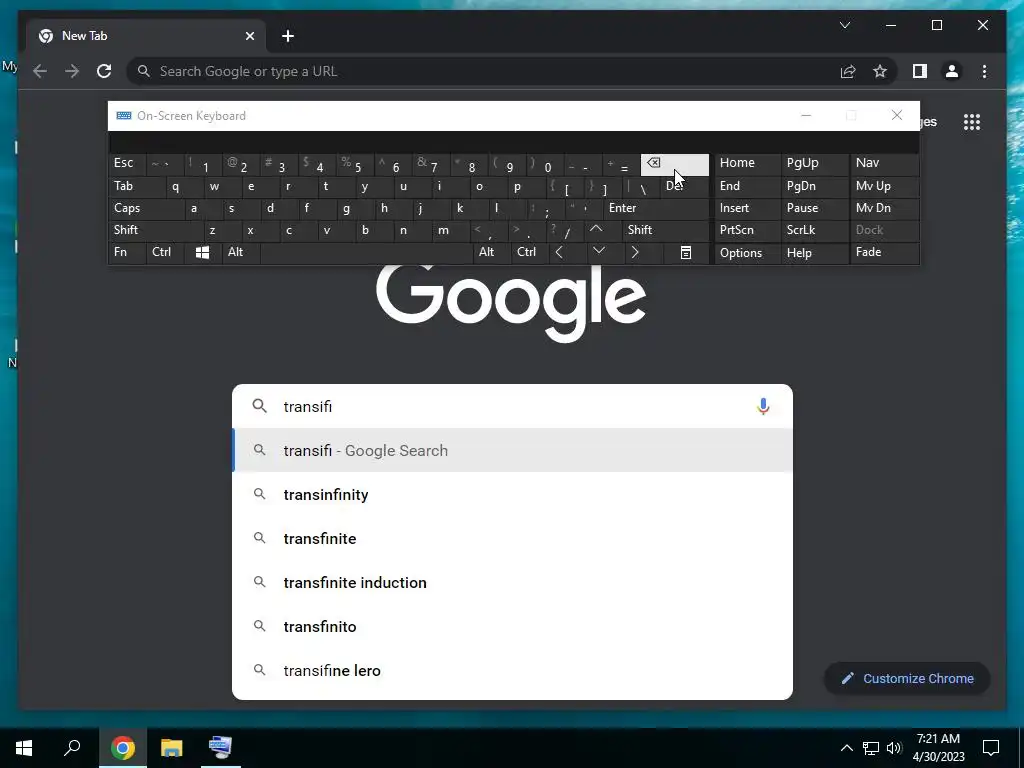The height and width of the screenshot is (768, 1024).
Task: Click Chrome icon in the taskbar
Action: pyautogui.click(x=123, y=748)
